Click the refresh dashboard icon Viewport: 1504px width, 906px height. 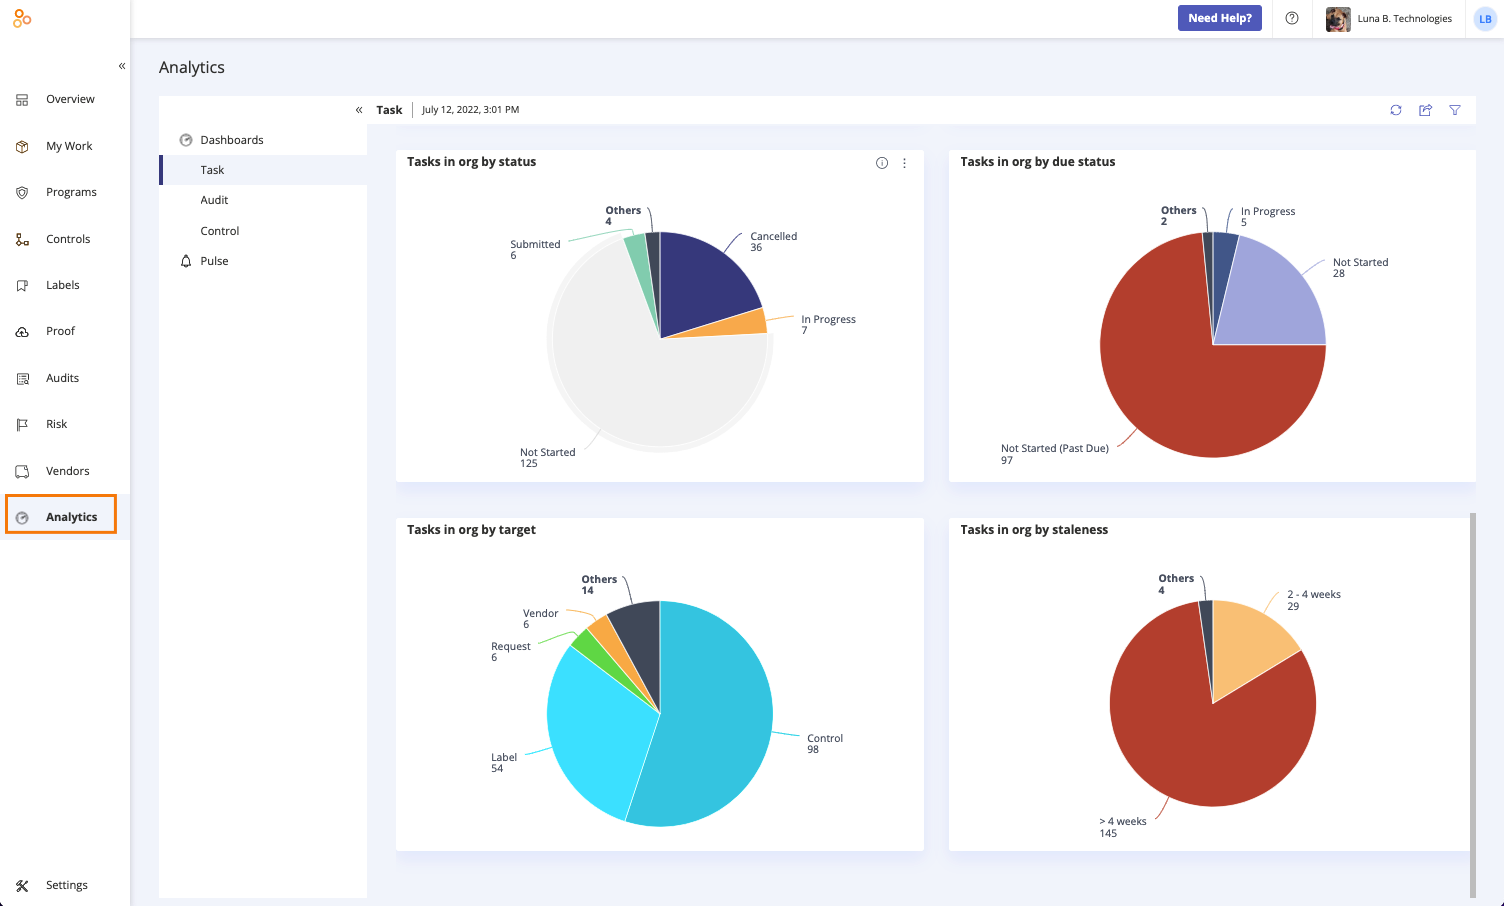pyautogui.click(x=1396, y=110)
